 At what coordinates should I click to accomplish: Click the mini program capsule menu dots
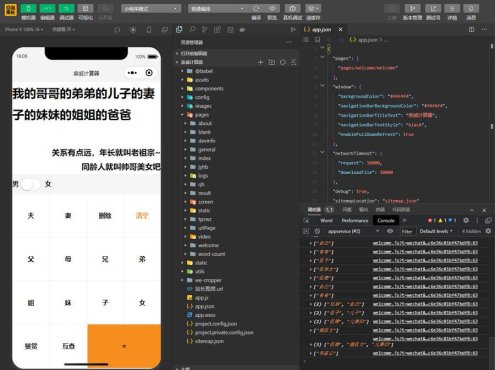pyautogui.click(x=132, y=73)
